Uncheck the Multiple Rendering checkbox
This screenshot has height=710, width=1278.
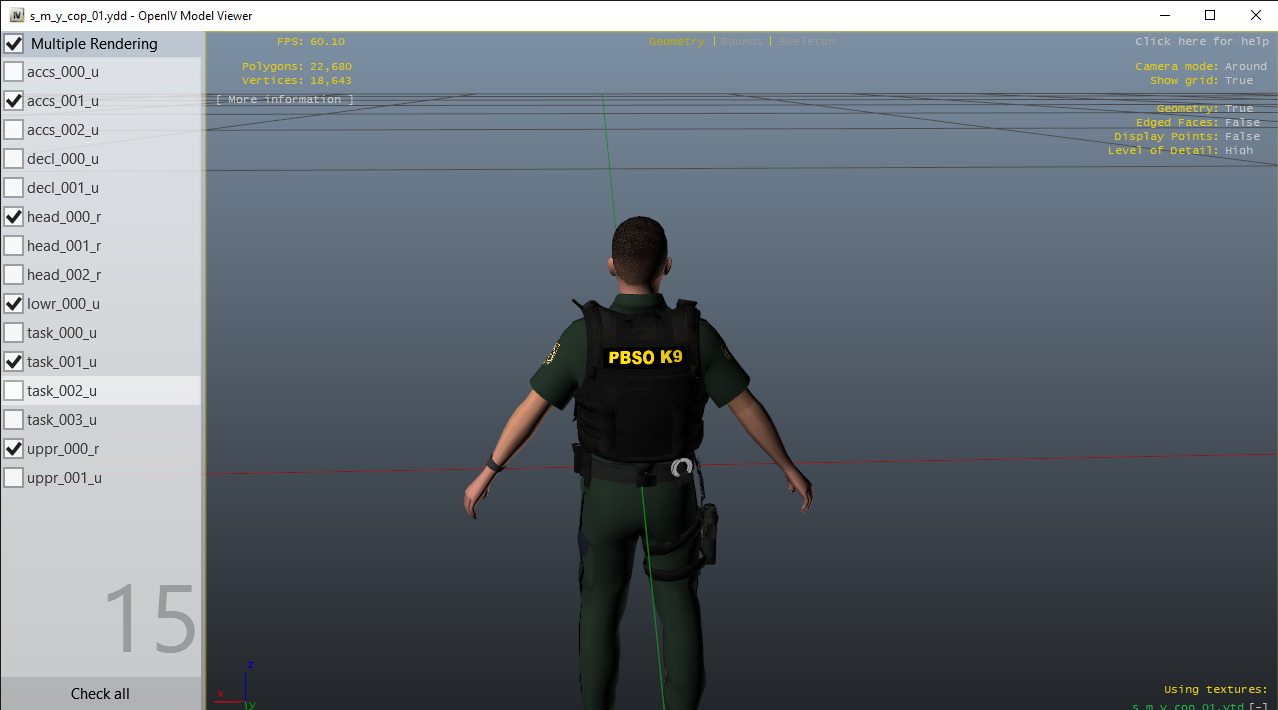coord(14,44)
